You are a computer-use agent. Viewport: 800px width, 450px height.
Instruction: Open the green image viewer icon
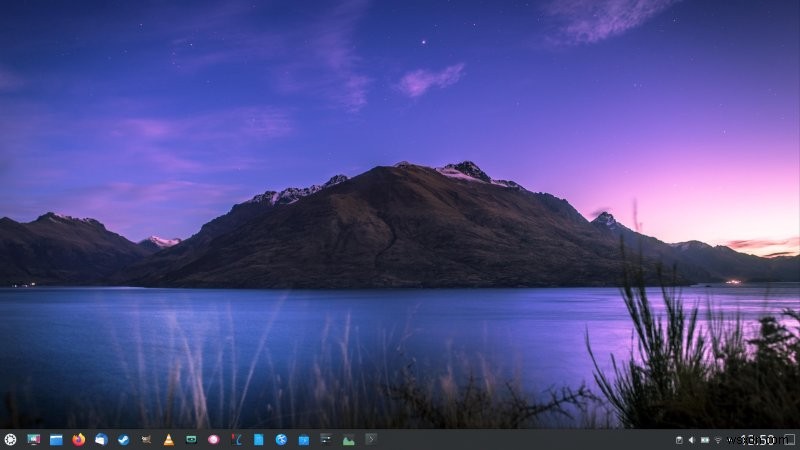(x=348, y=440)
